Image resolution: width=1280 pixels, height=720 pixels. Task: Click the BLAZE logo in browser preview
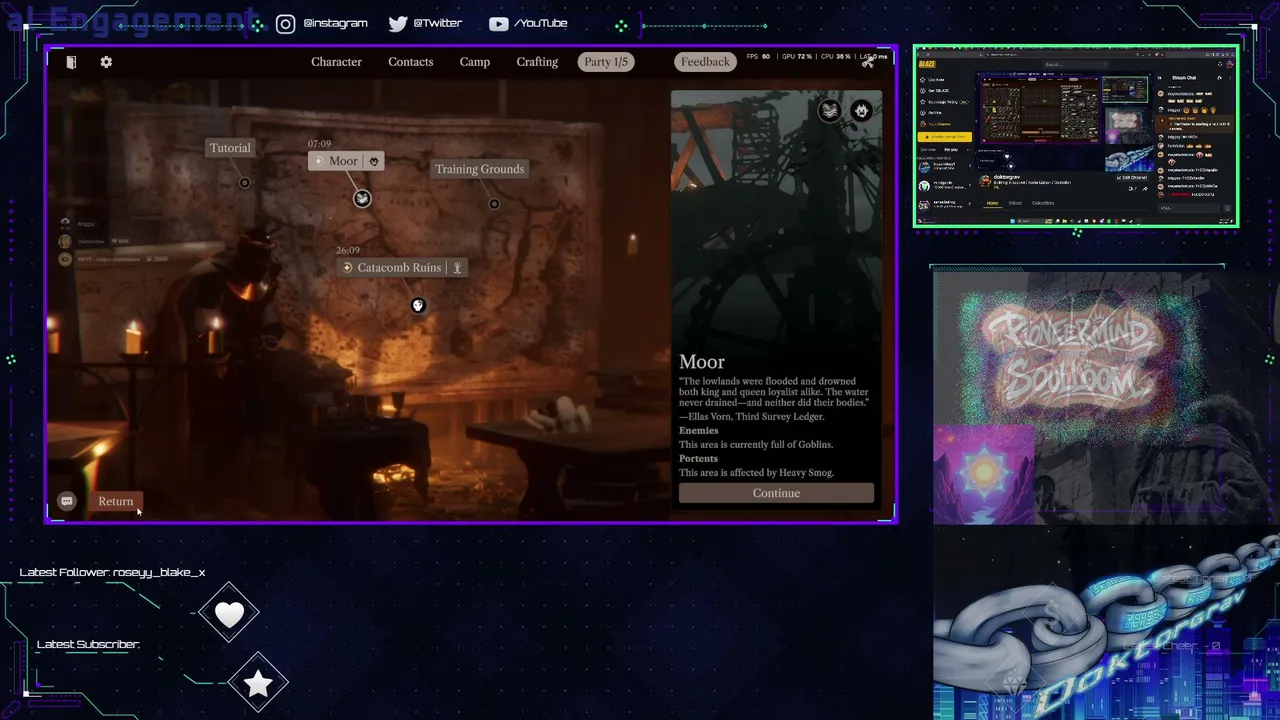pyautogui.click(x=927, y=65)
